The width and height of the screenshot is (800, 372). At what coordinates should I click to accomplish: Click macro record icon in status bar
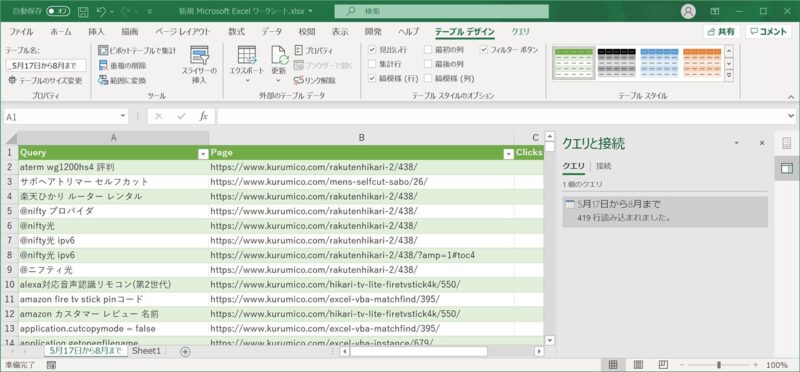pos(51,365)
